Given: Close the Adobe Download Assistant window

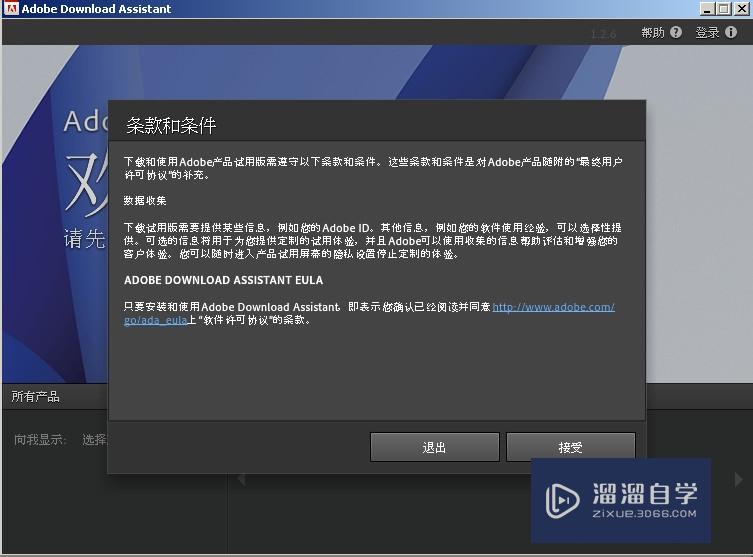Looking at the screenshot, I should click(741, 9).
